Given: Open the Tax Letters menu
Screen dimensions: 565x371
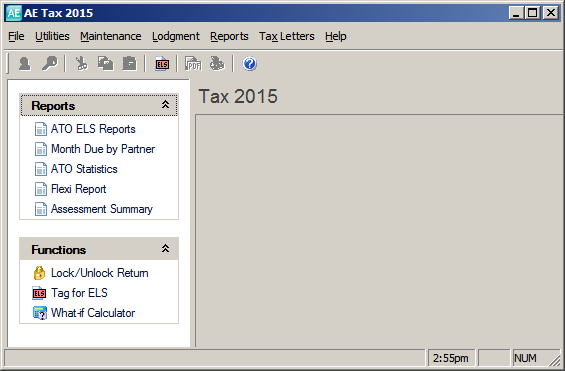Looking at the screenshot, I should pyautogui.click(x=286, y=36).
